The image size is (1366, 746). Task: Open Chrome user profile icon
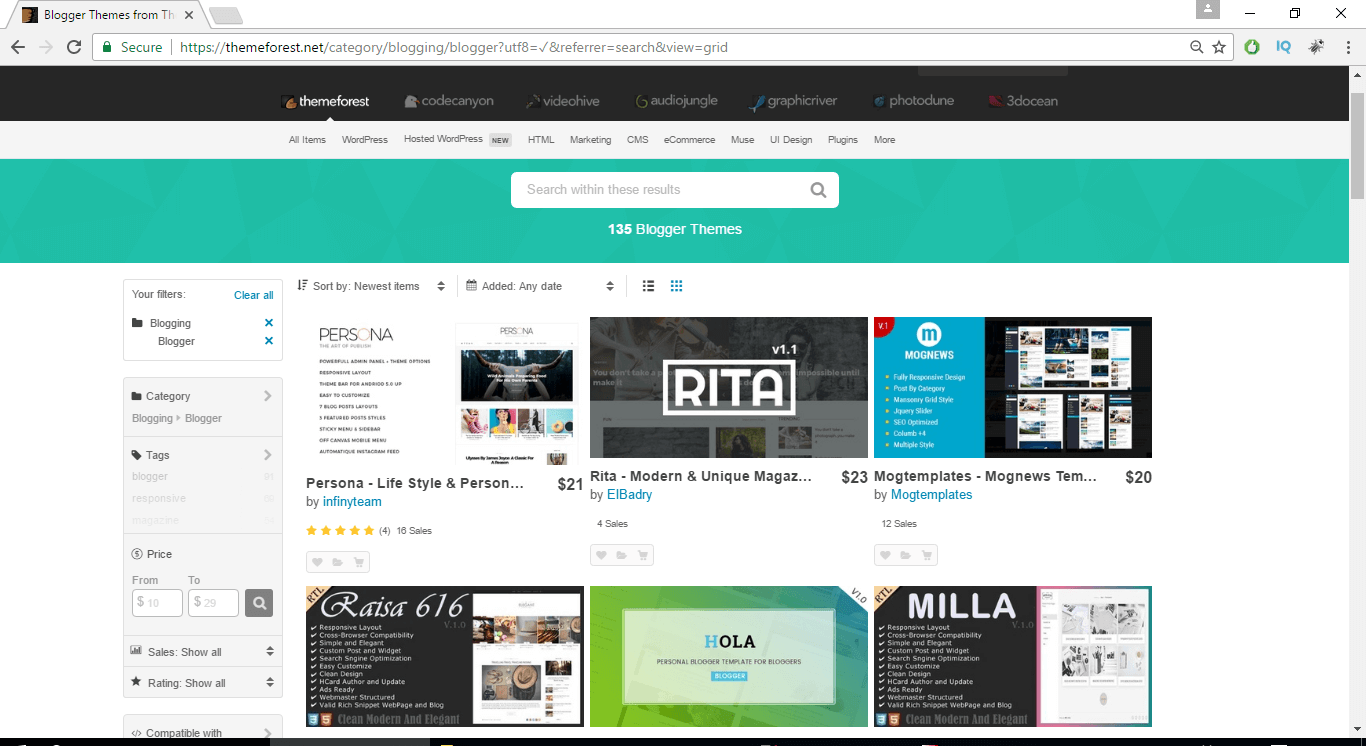pyautogui.click(x=1208, y=9)
